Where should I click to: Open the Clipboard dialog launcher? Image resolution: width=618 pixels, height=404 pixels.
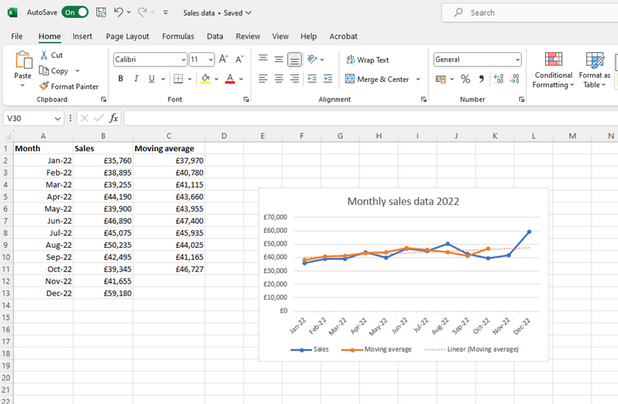coord(103,99)
